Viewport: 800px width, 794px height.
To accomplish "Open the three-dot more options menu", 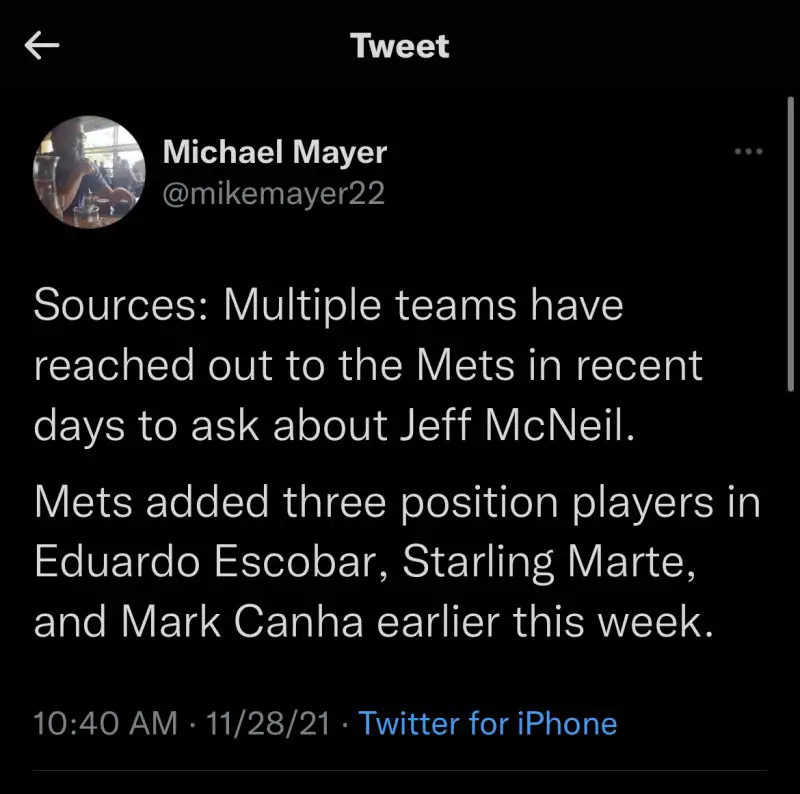I will coord(748,153).
